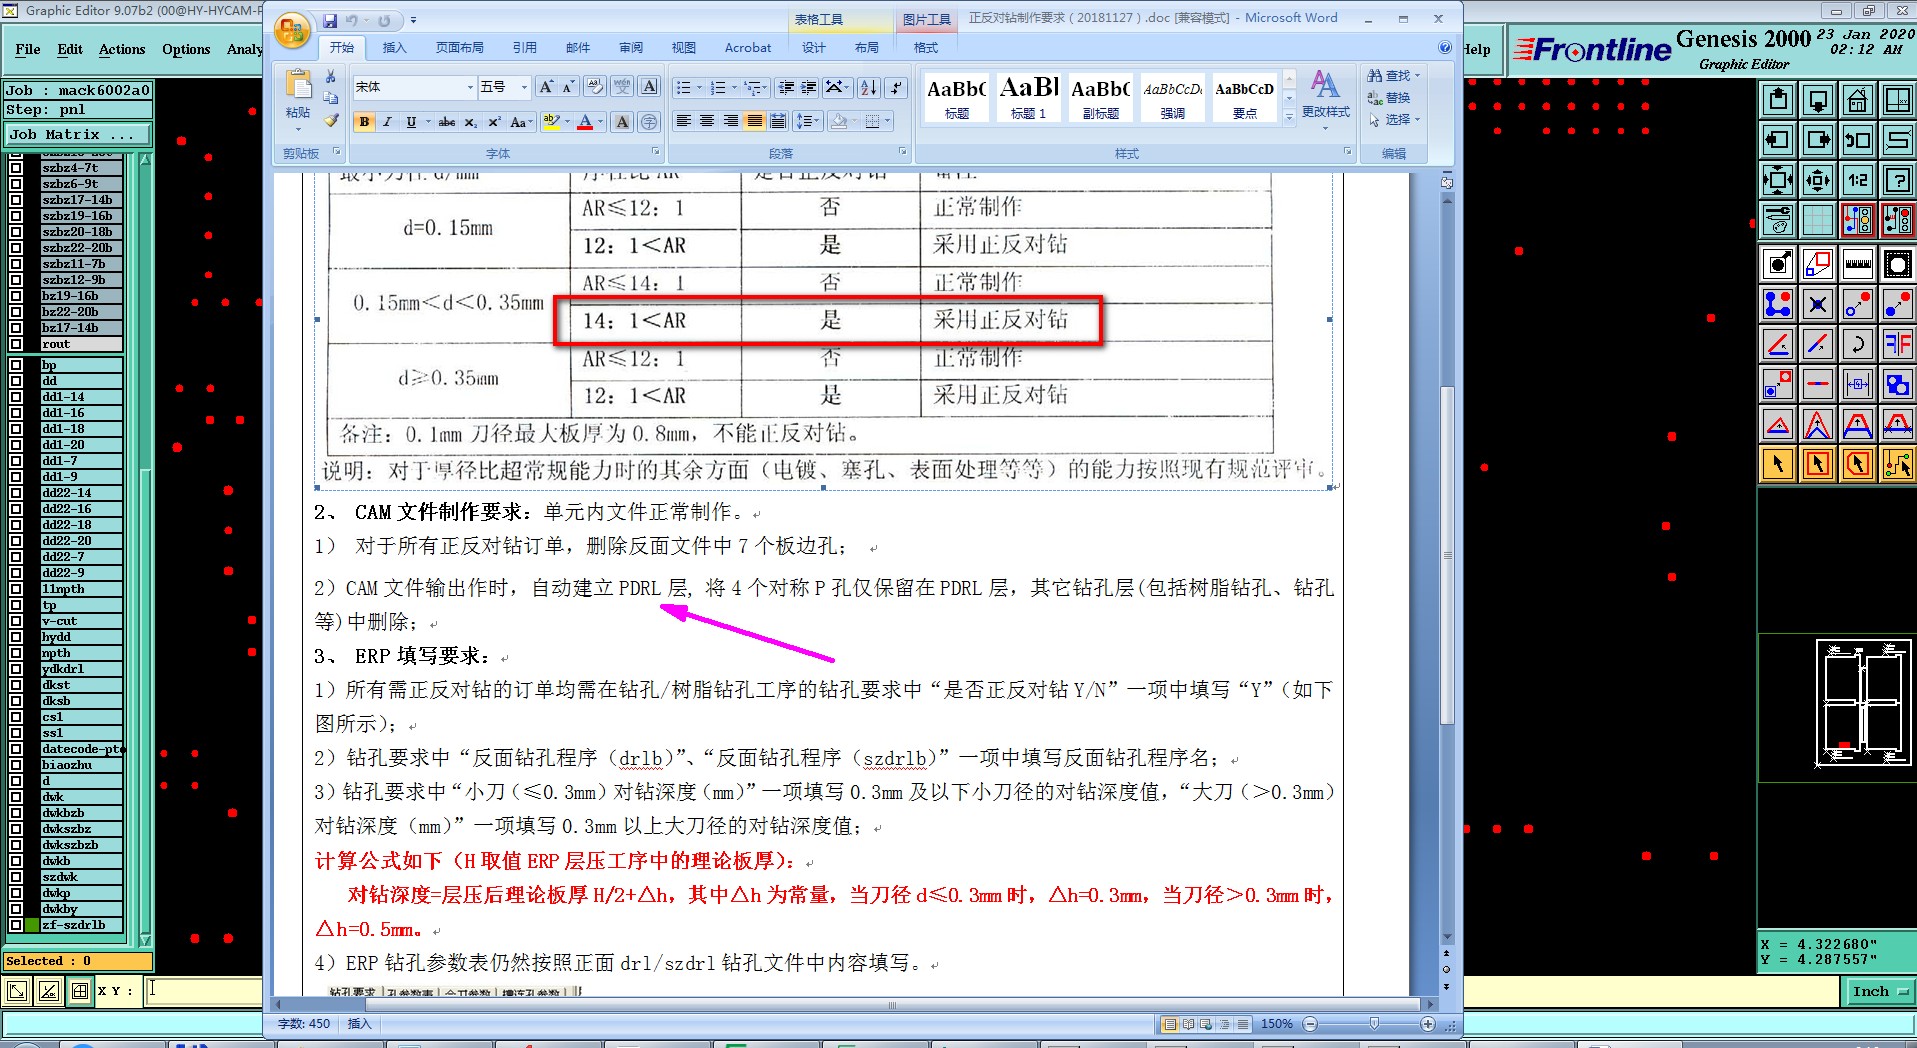
Task: Align paragraph text to center
Action: (x=707, y=122)
